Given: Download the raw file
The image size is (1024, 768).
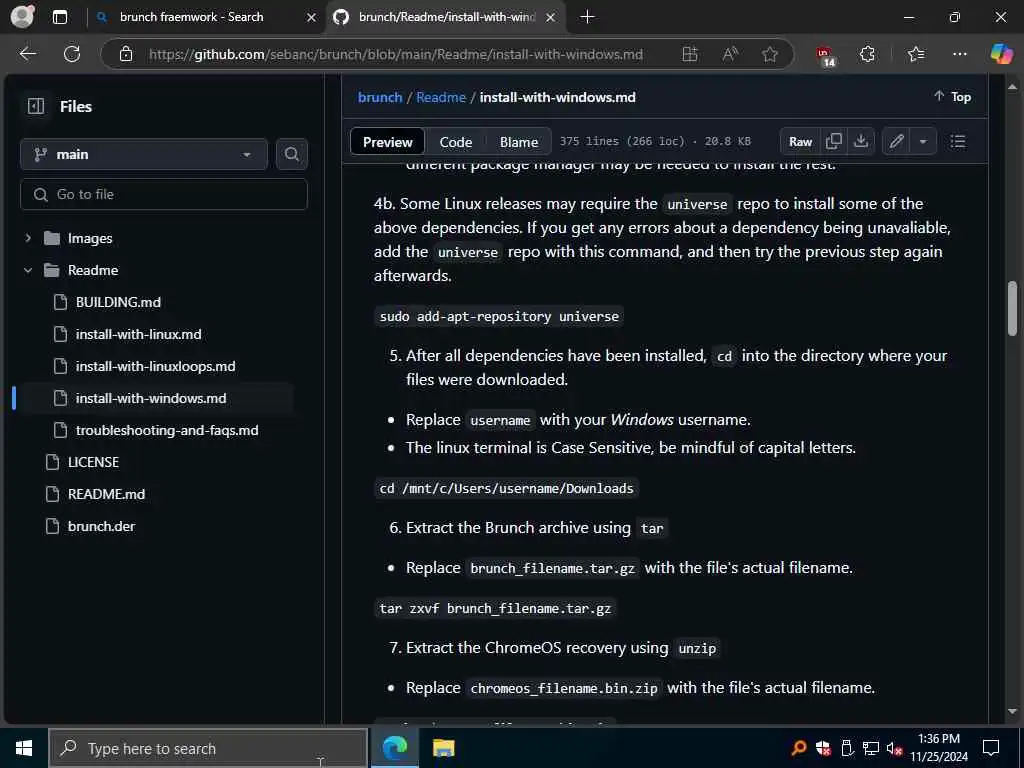Looking at the screenshot, I should [861, 142].
